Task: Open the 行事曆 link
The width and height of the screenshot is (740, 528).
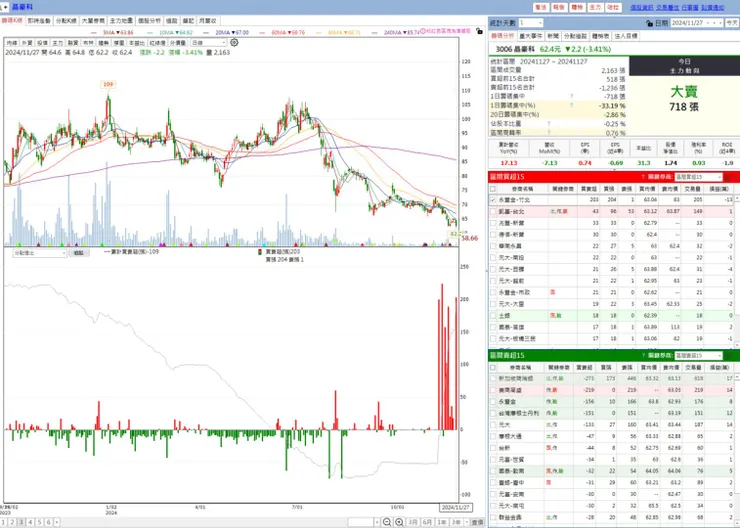Action: [690, 8]
